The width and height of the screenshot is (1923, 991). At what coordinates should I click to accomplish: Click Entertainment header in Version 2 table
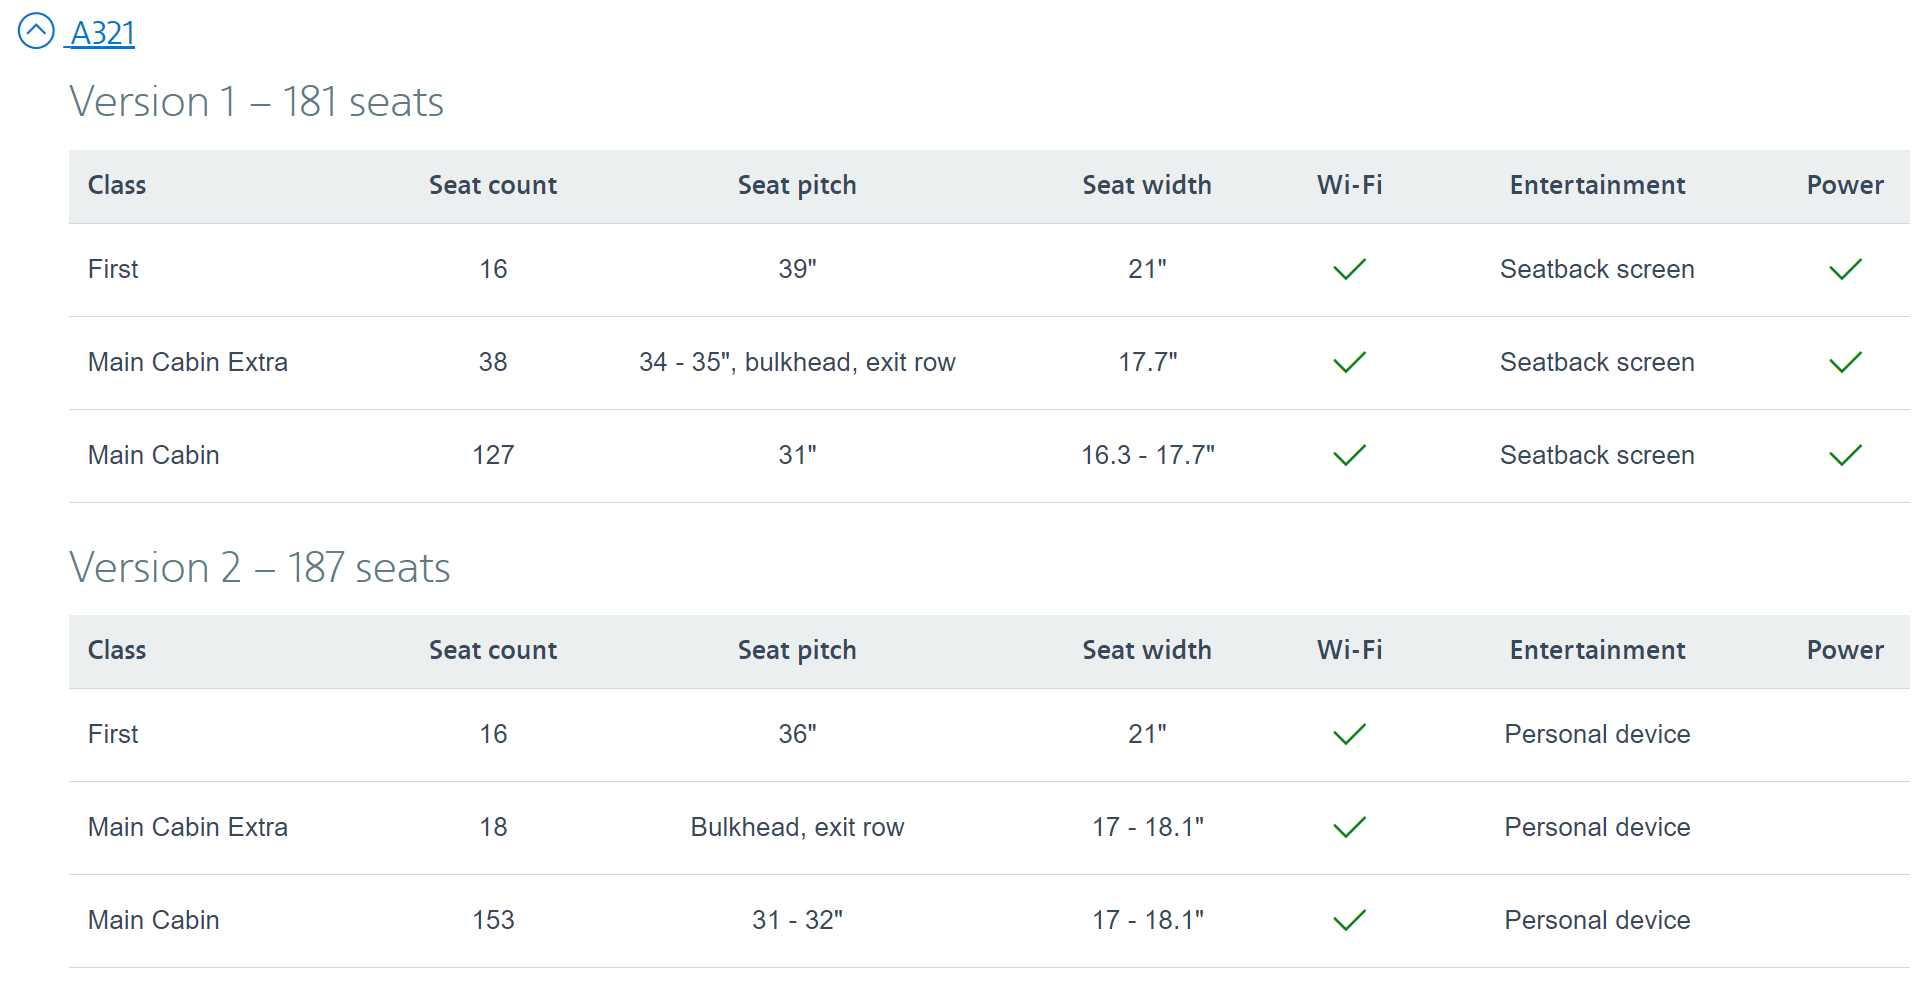coord(1597,650)
